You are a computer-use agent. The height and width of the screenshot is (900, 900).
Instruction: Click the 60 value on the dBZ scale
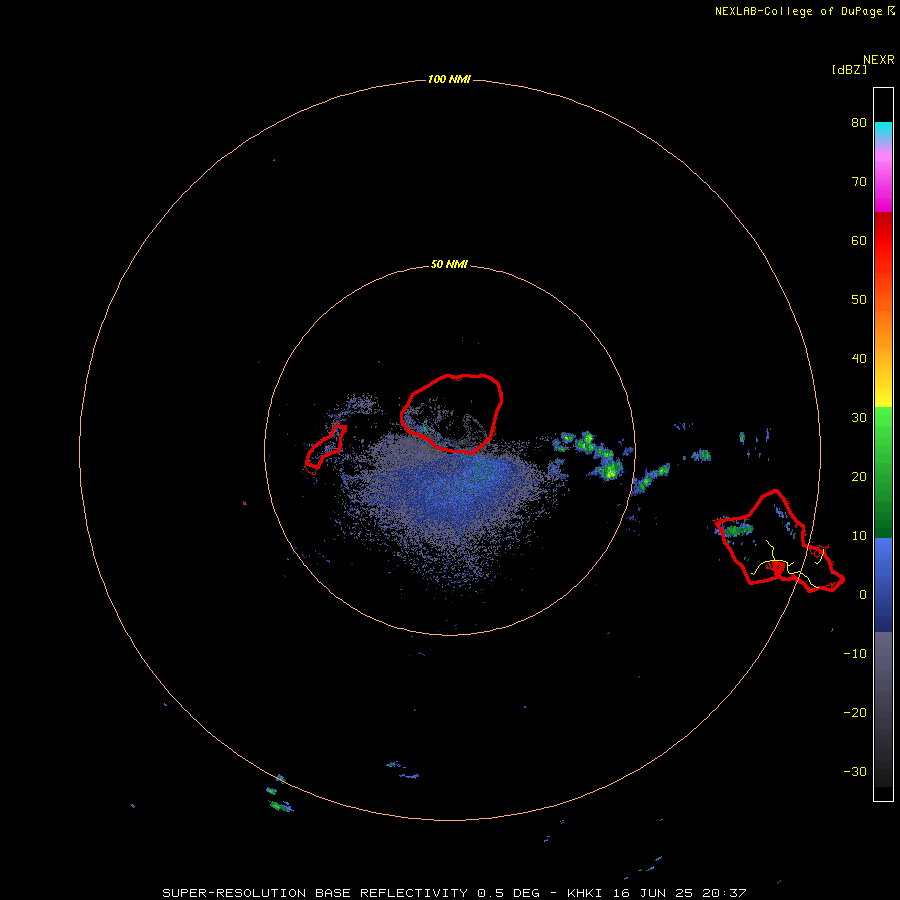click(859, 240)
